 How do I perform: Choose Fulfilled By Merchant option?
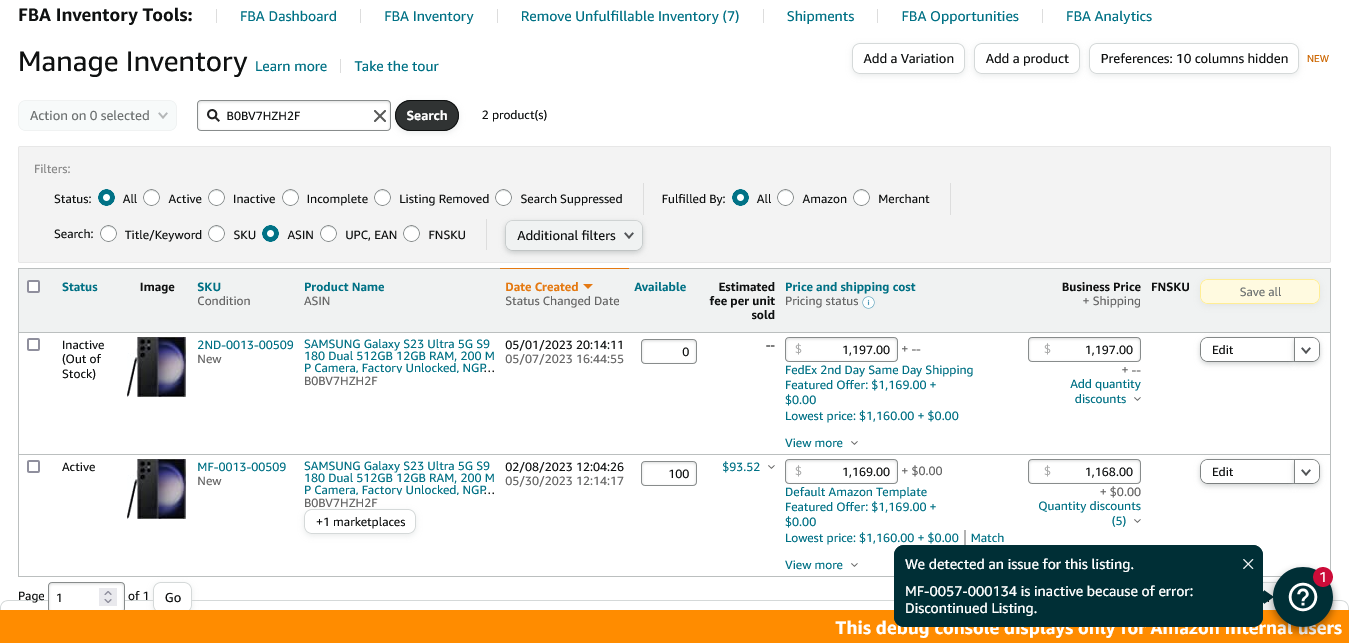pos(862,198)
